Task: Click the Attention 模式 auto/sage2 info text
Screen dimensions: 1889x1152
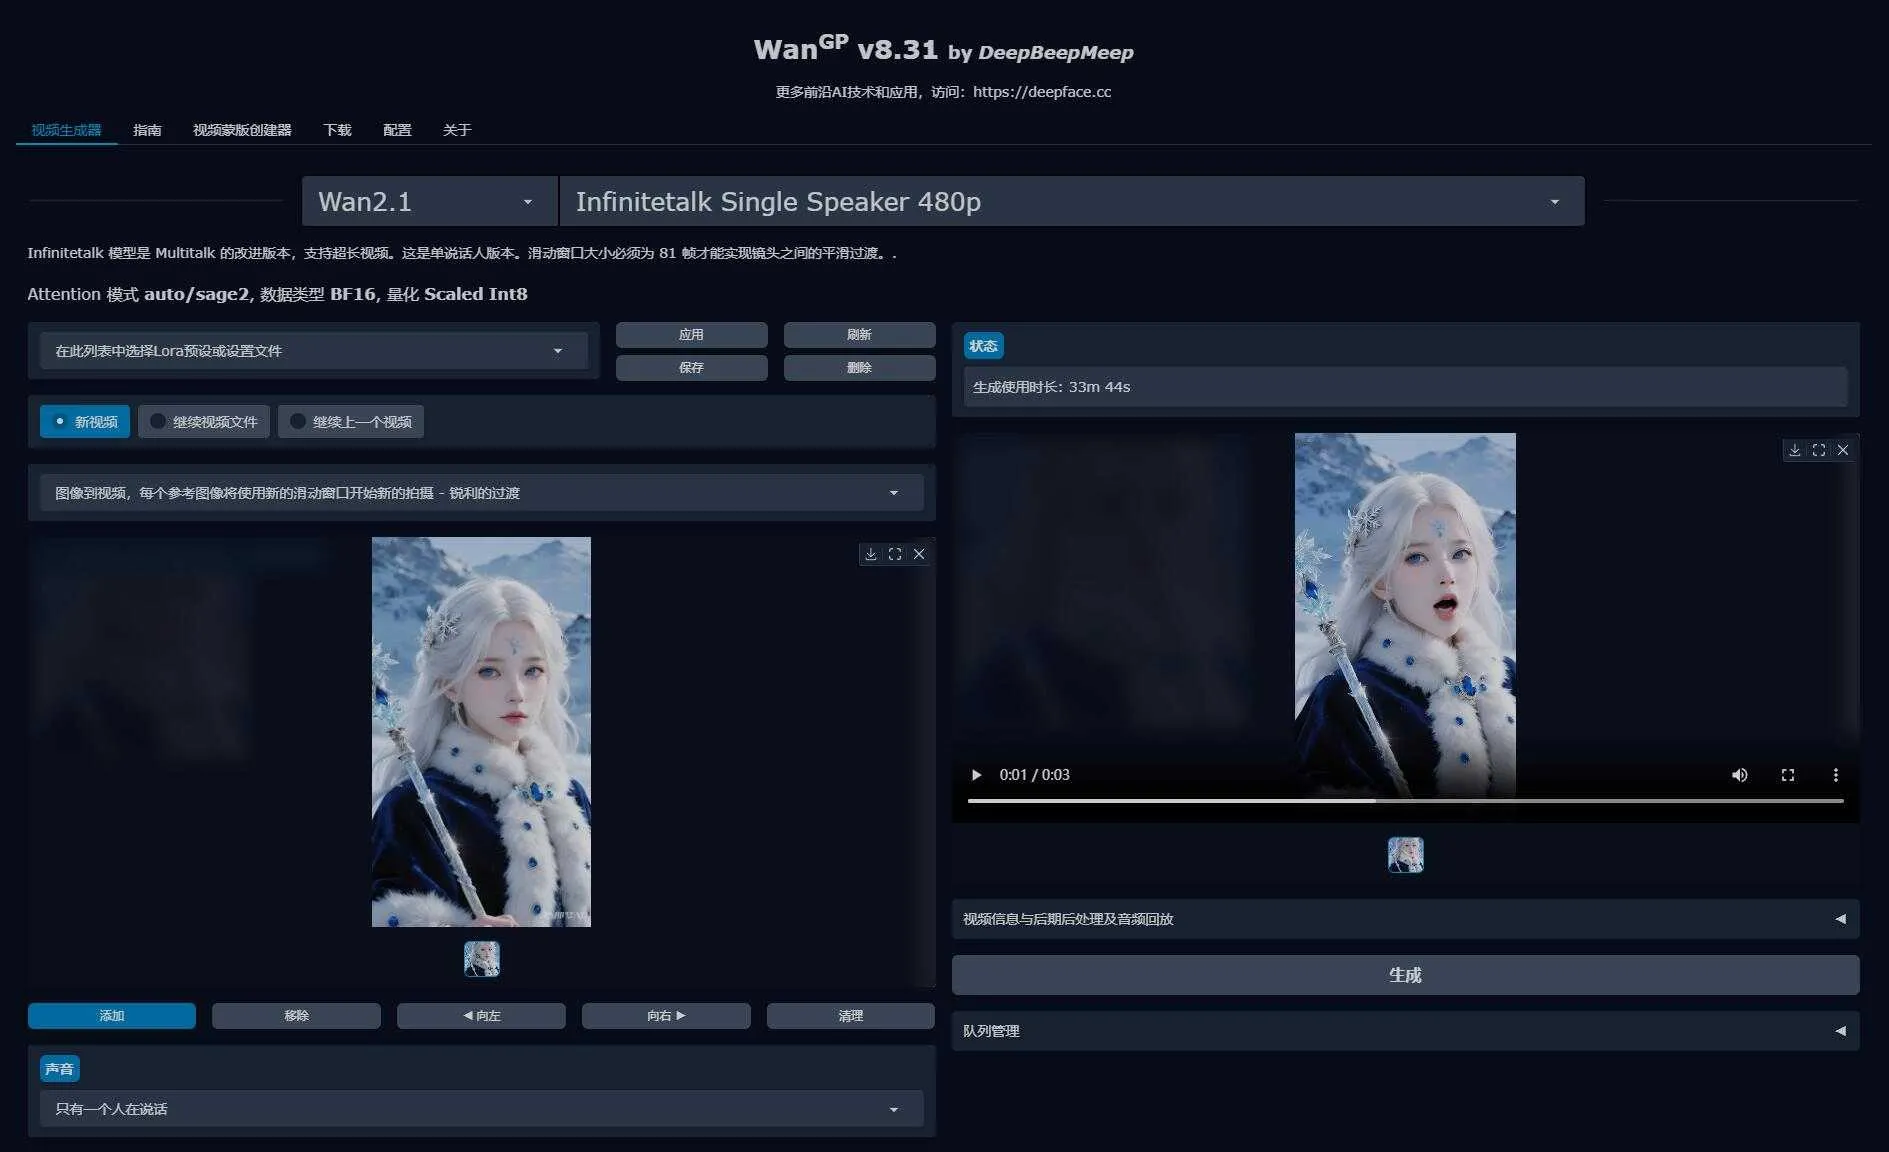Action: click(x=277, y=294)
